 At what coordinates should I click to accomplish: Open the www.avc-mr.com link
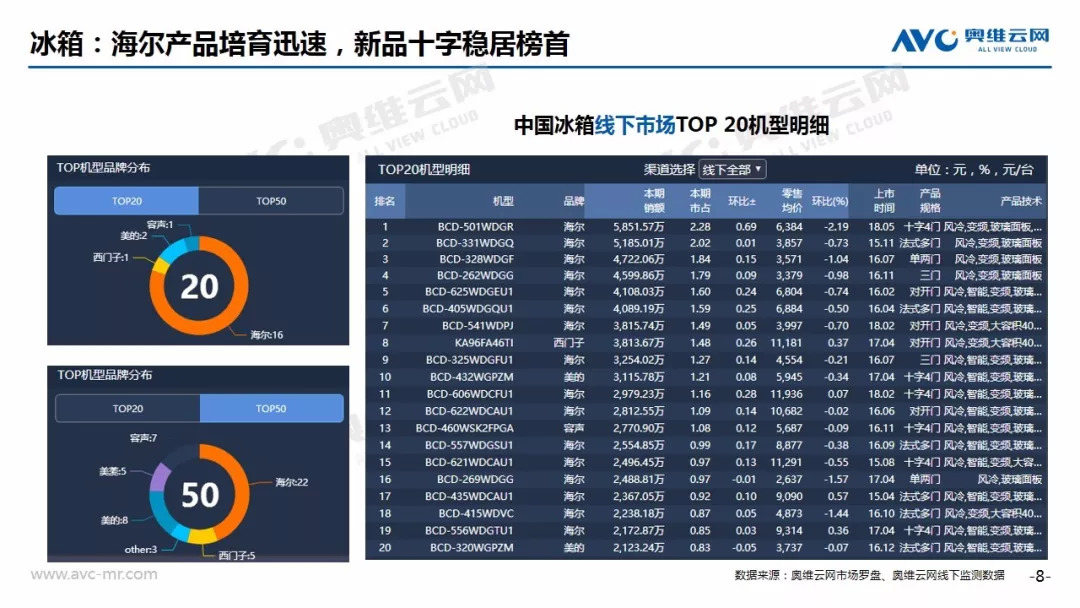(x=94, y=574)
